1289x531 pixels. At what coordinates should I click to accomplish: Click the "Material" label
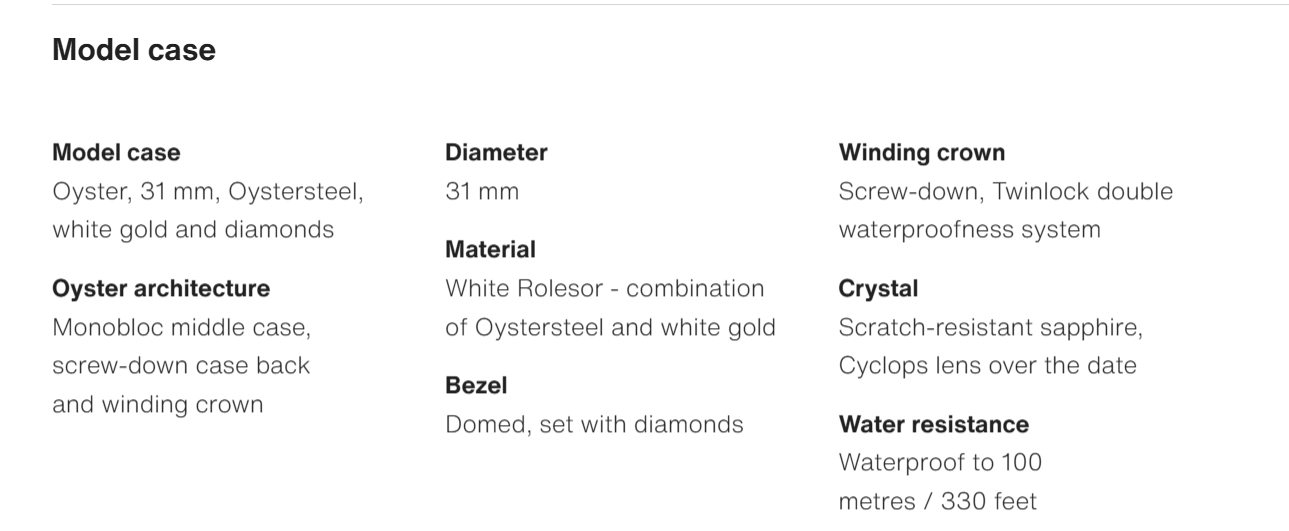(x=490, y=250)
